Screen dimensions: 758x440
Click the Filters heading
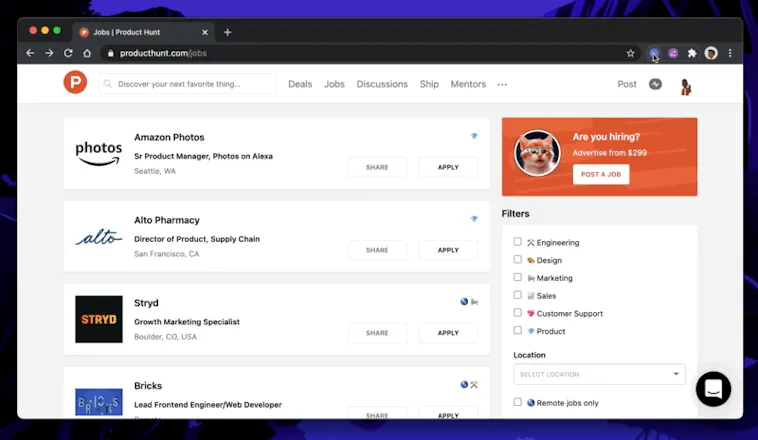click(515, 214)
